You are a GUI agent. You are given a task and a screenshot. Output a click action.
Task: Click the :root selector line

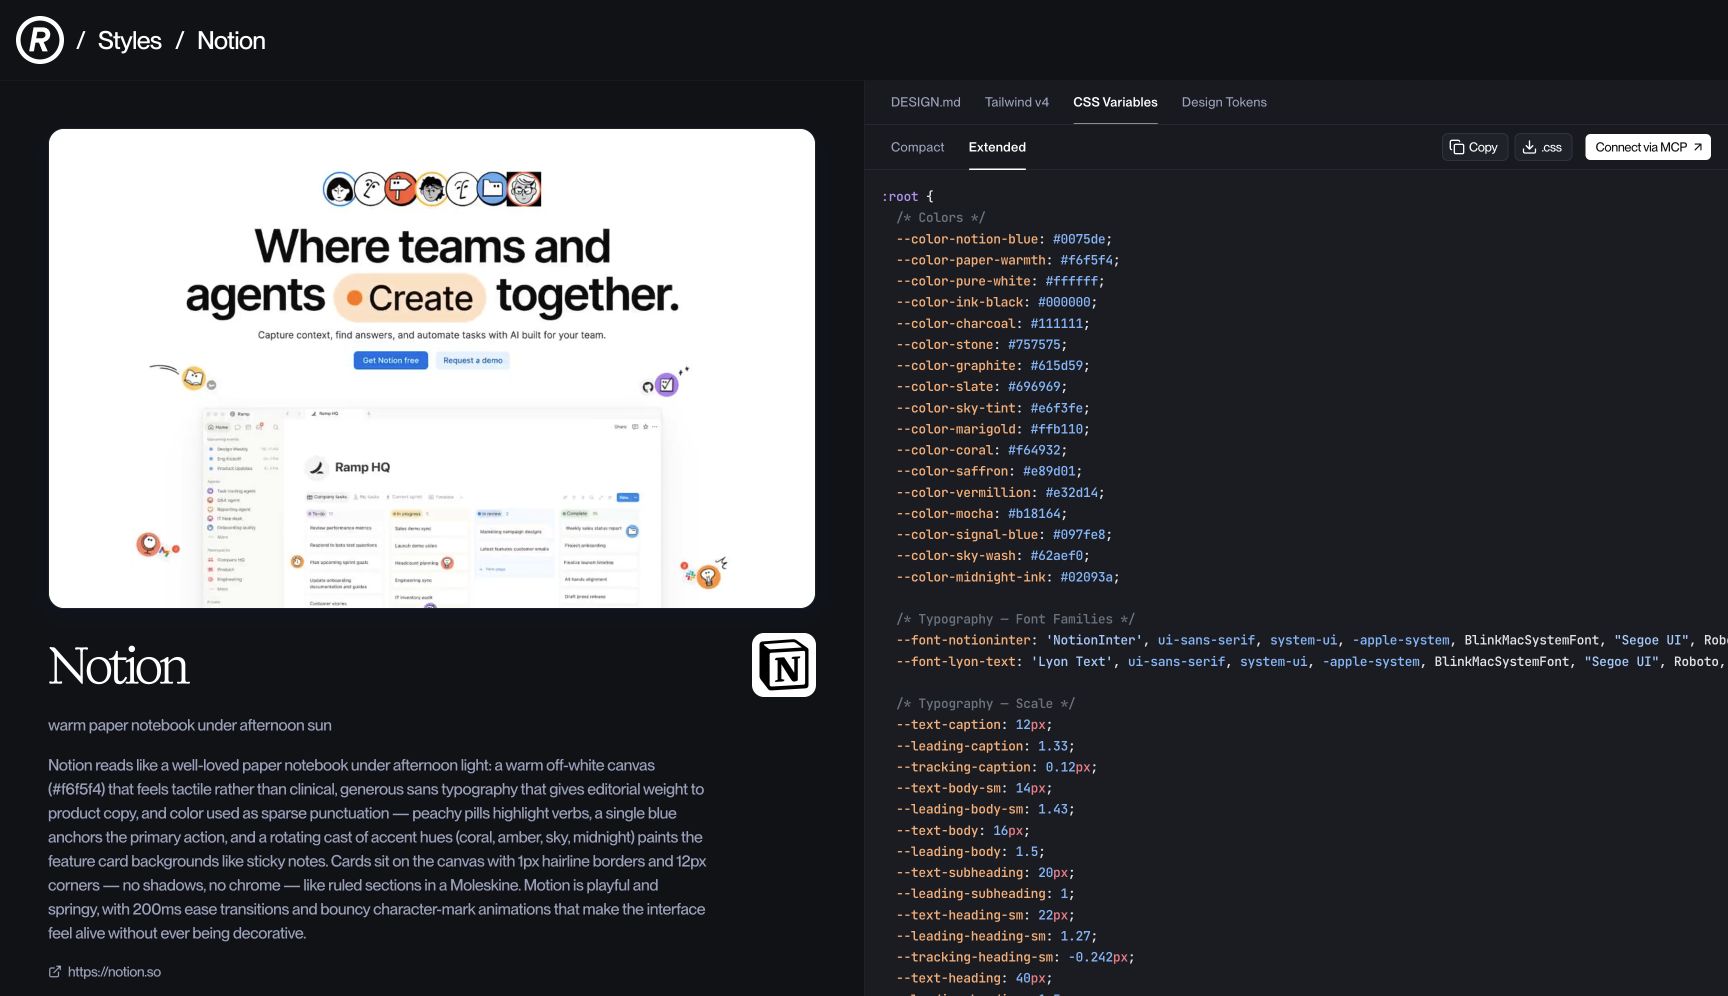point(907,197)
